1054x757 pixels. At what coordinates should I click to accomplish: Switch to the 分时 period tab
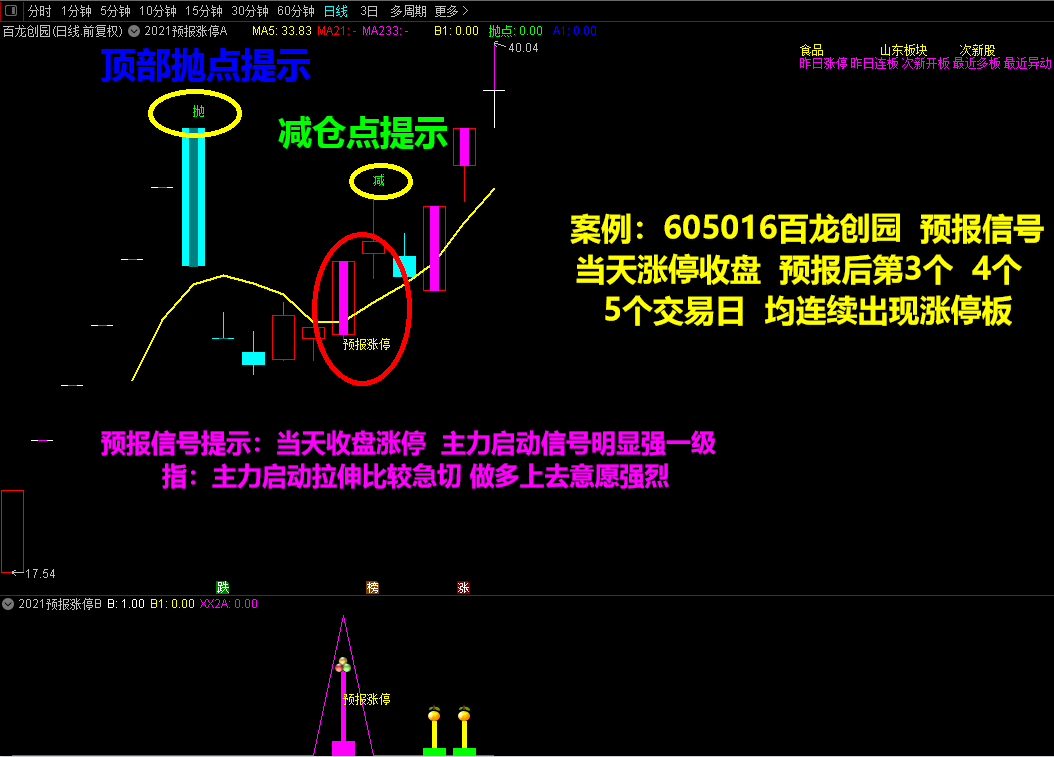point(39,11)
